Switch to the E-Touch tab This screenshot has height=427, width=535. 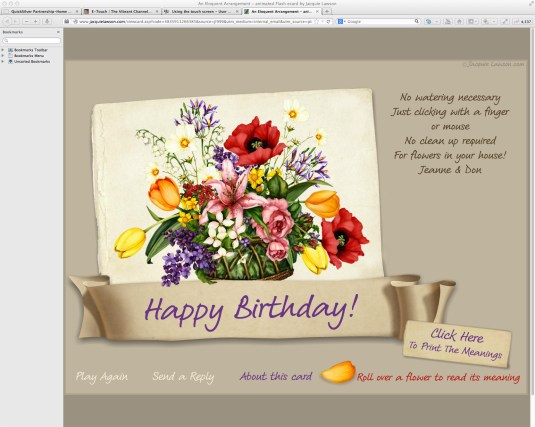[121, 11]
